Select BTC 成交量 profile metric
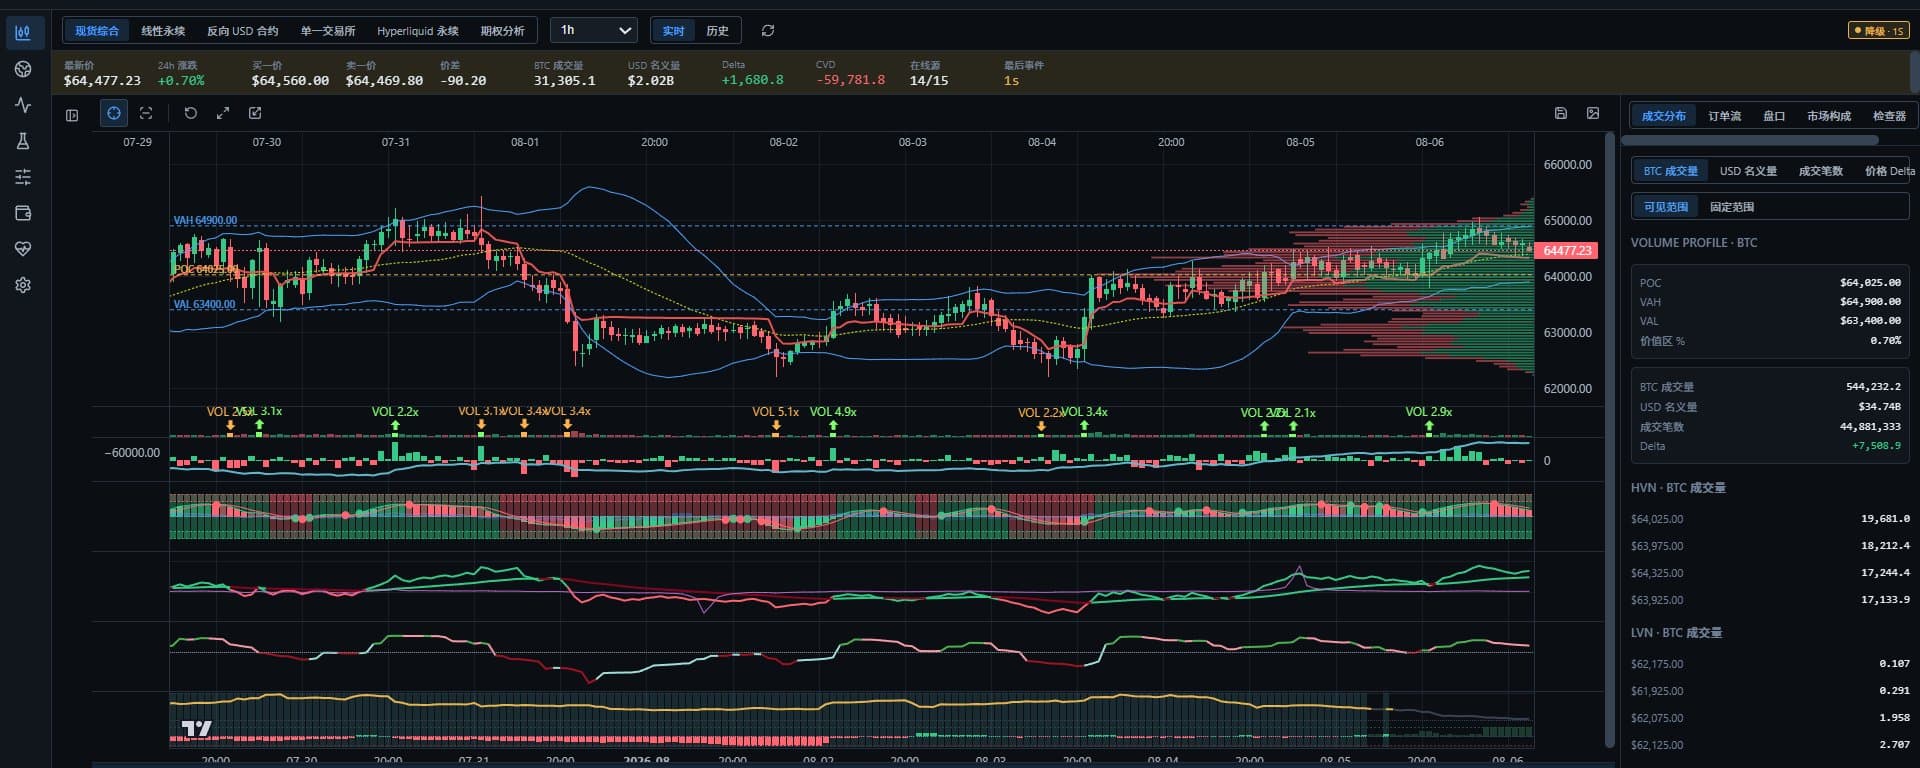The image size is (1920, 768). pyautogui.click(x=1670, y=171)
